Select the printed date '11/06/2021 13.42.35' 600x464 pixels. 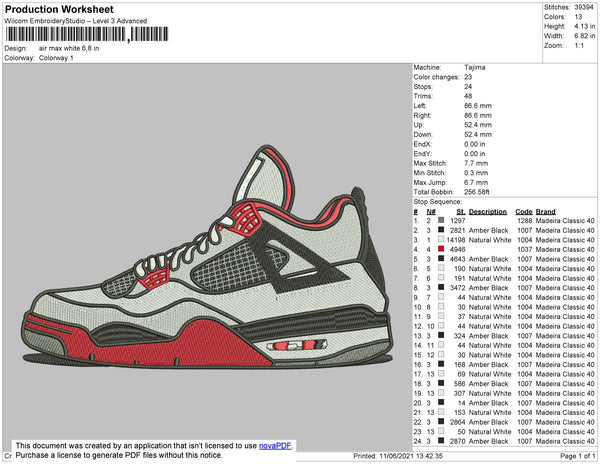coord(411,456)
